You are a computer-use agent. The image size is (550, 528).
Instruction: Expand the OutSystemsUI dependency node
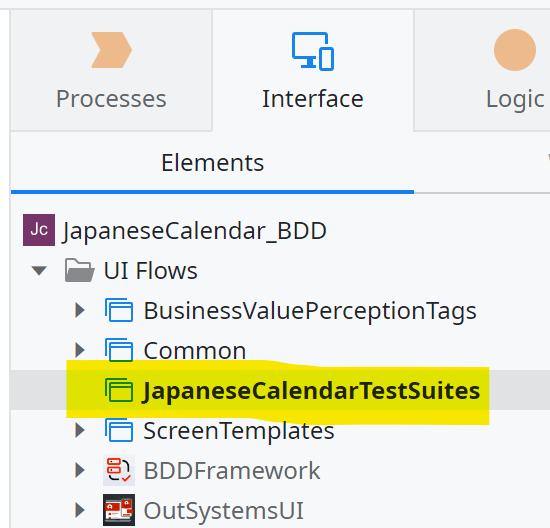click(x=80, y=510)
